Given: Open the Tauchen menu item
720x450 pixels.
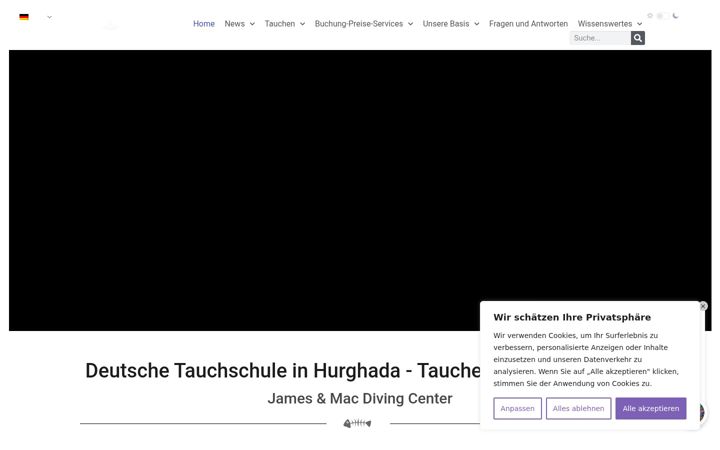Looking at the screenshot, I should [280, 24].
